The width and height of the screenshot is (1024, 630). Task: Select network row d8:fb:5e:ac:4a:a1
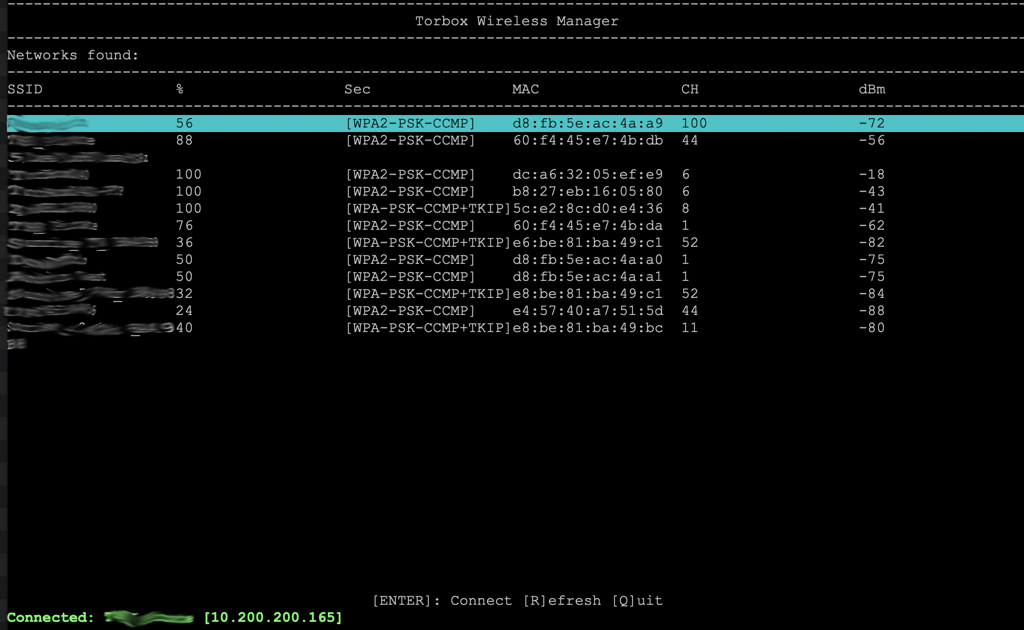coord(515,276)
